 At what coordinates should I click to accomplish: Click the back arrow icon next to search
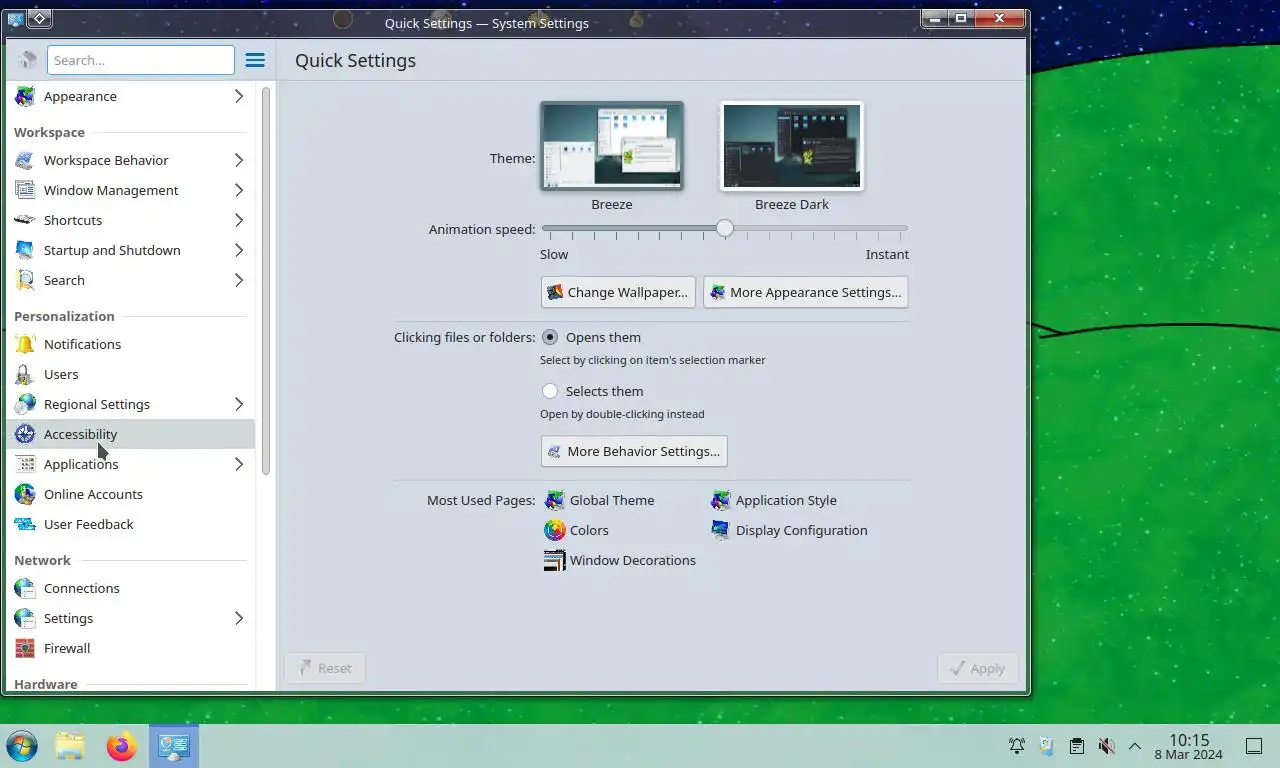coord(27,60)
